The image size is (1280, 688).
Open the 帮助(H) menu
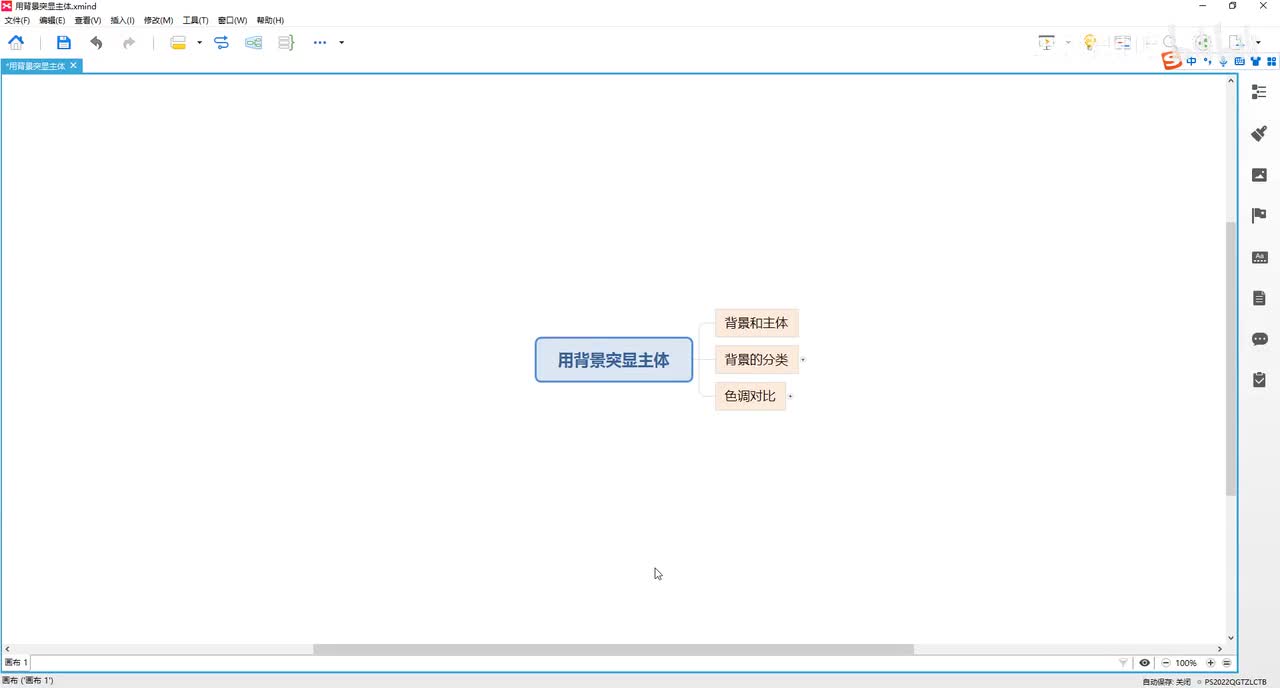tap(270, 20)
